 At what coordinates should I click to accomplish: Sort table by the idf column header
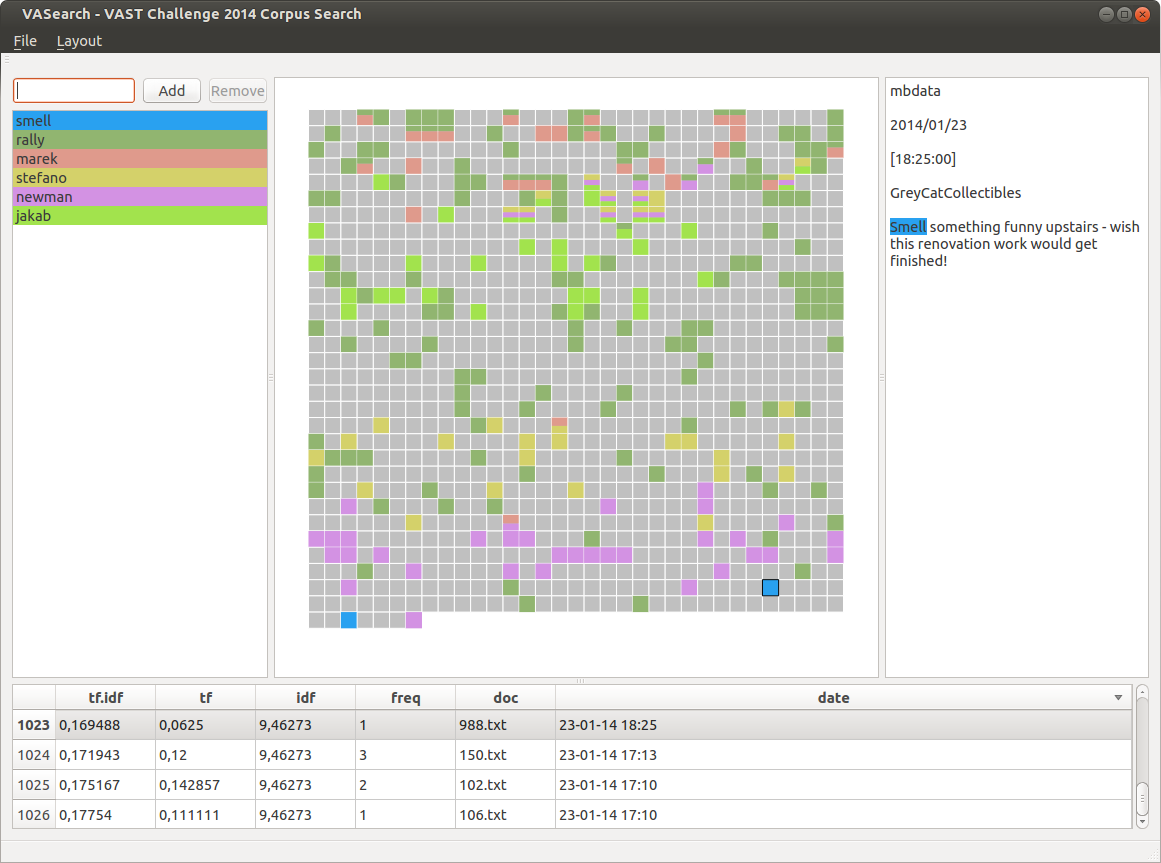(x=306, y=697)
